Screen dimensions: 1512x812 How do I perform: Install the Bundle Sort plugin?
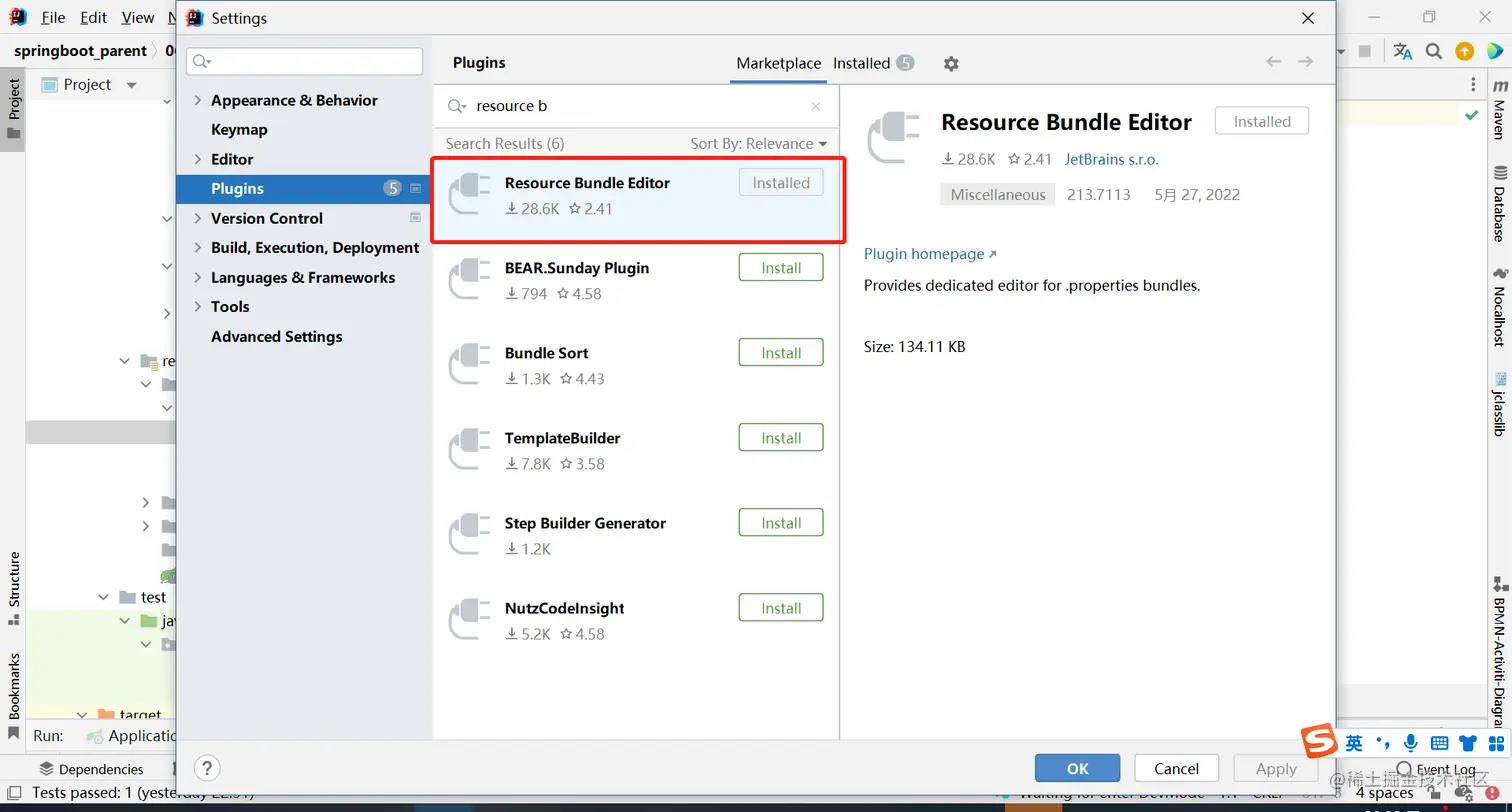[781, 353]
